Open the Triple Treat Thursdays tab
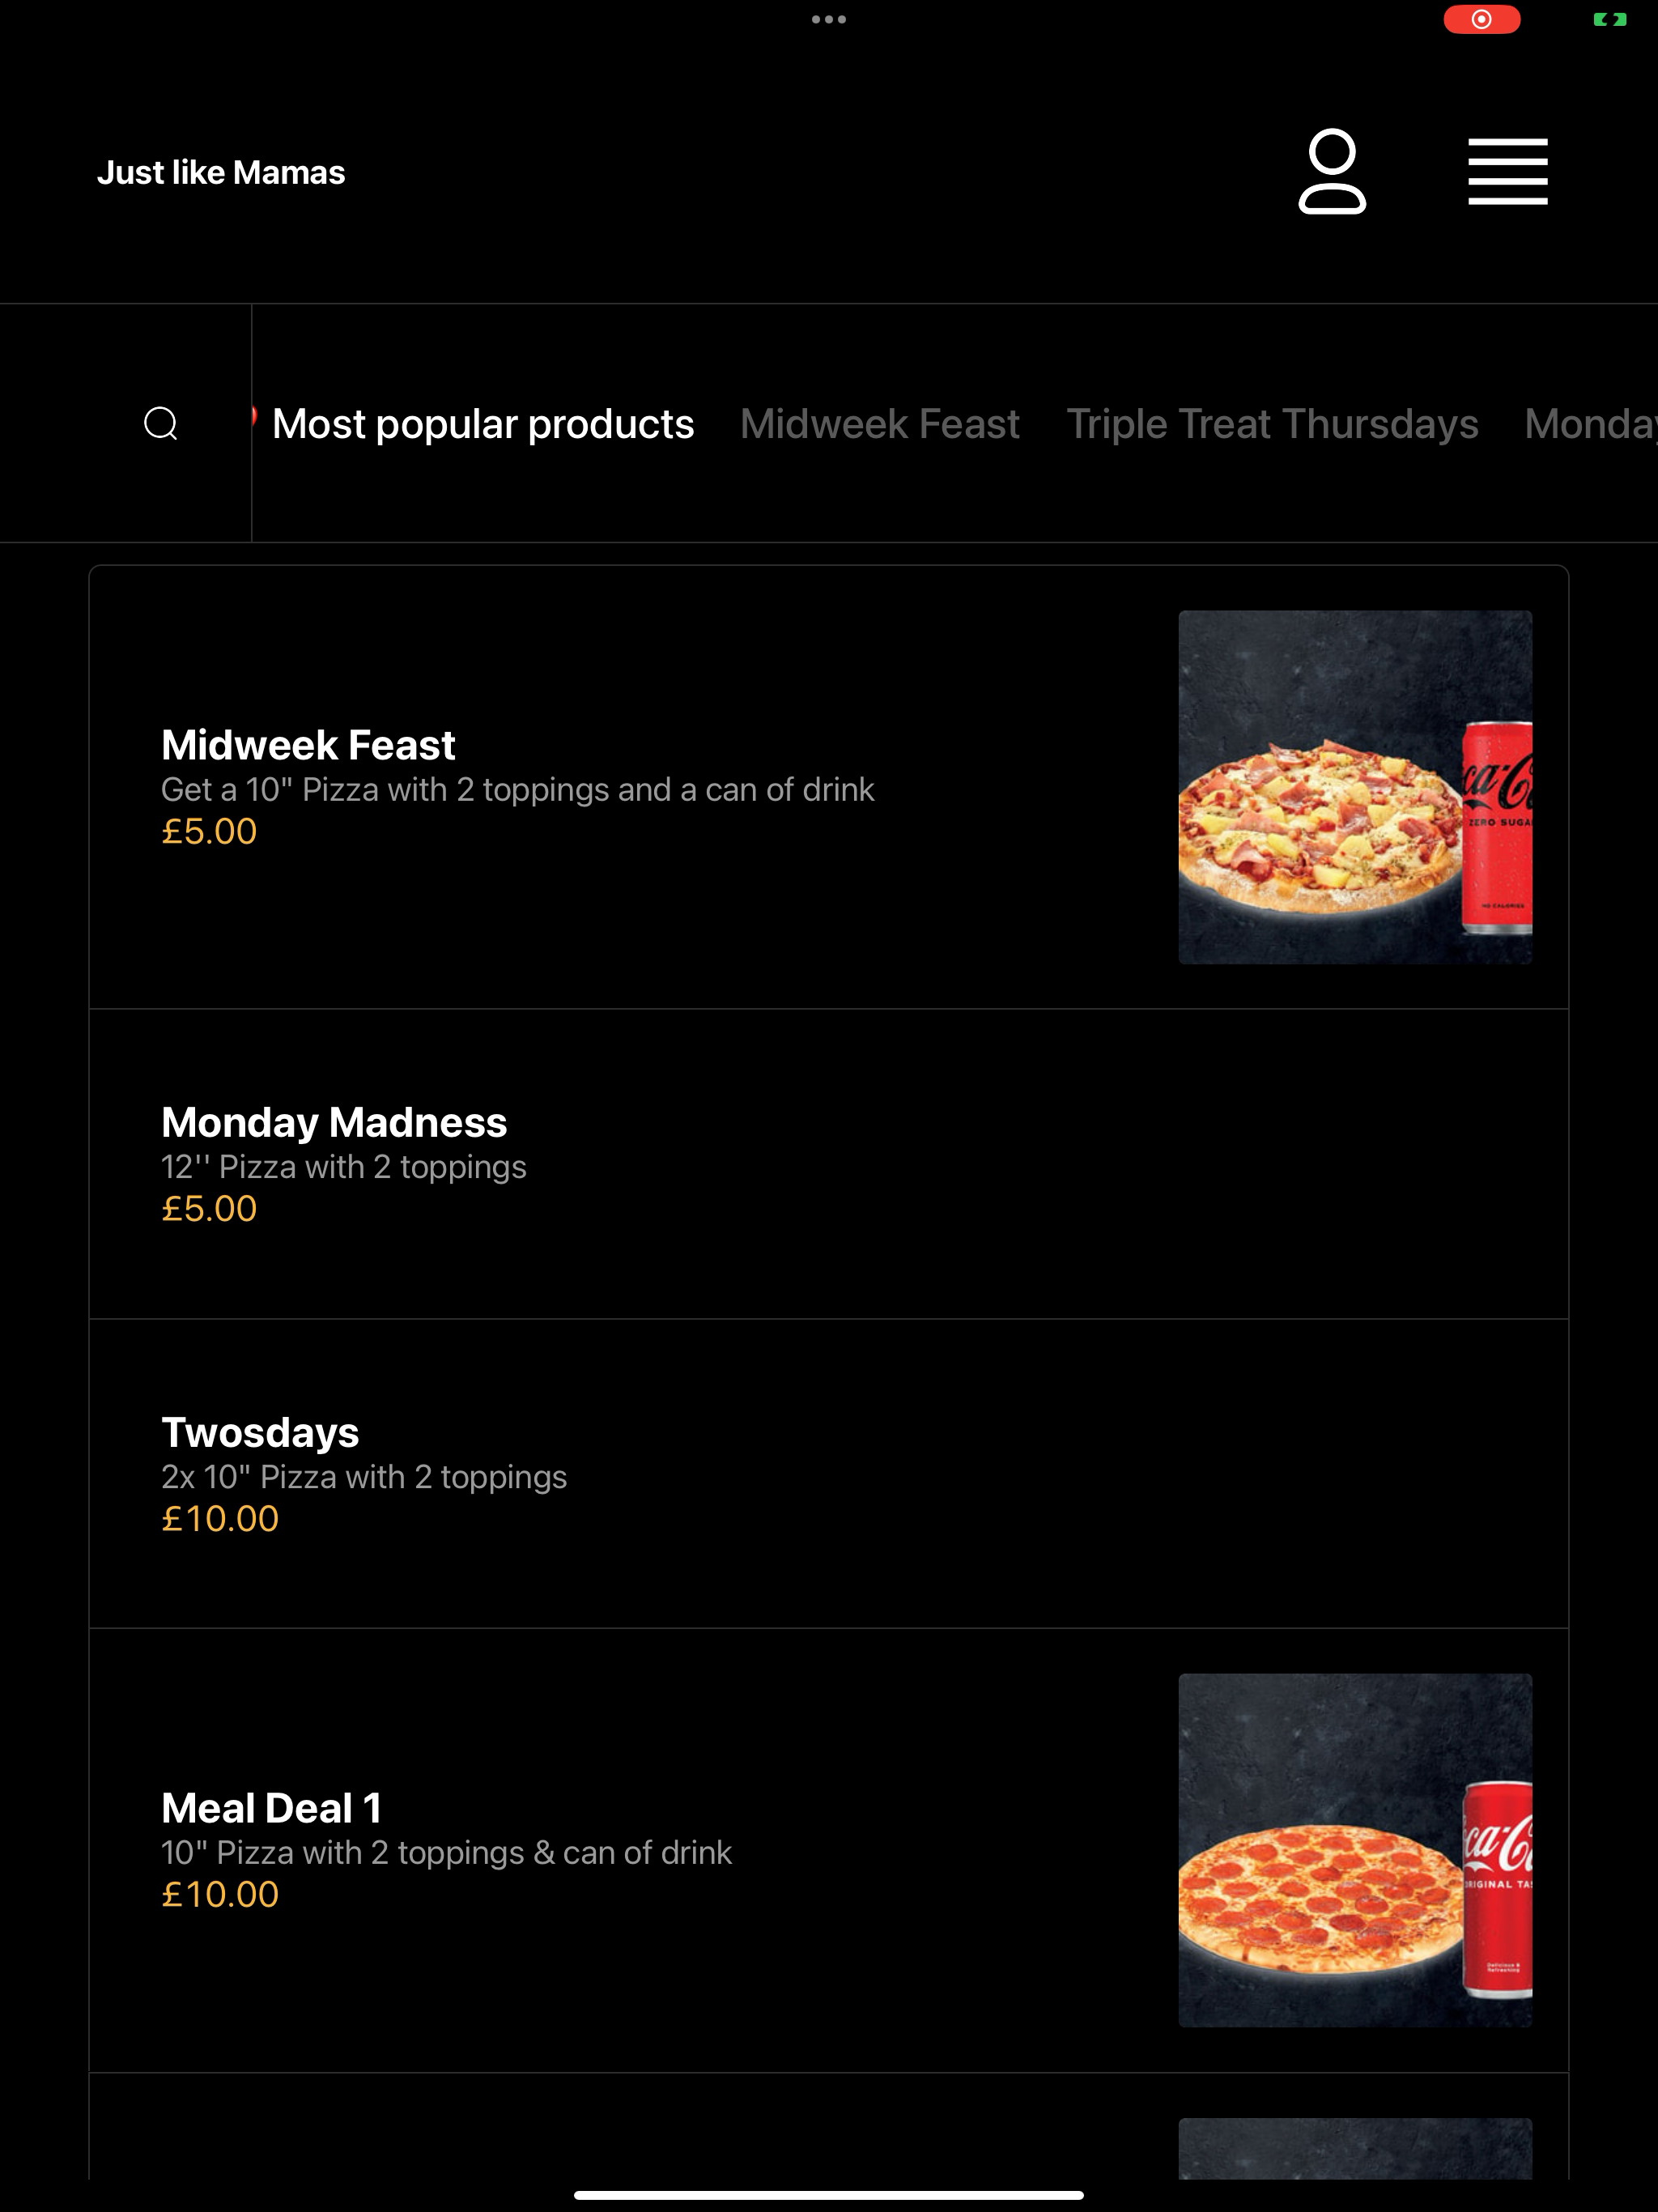This screenshot has height=2212, width=1658. pyautogui.click(x=1272, y=423)
